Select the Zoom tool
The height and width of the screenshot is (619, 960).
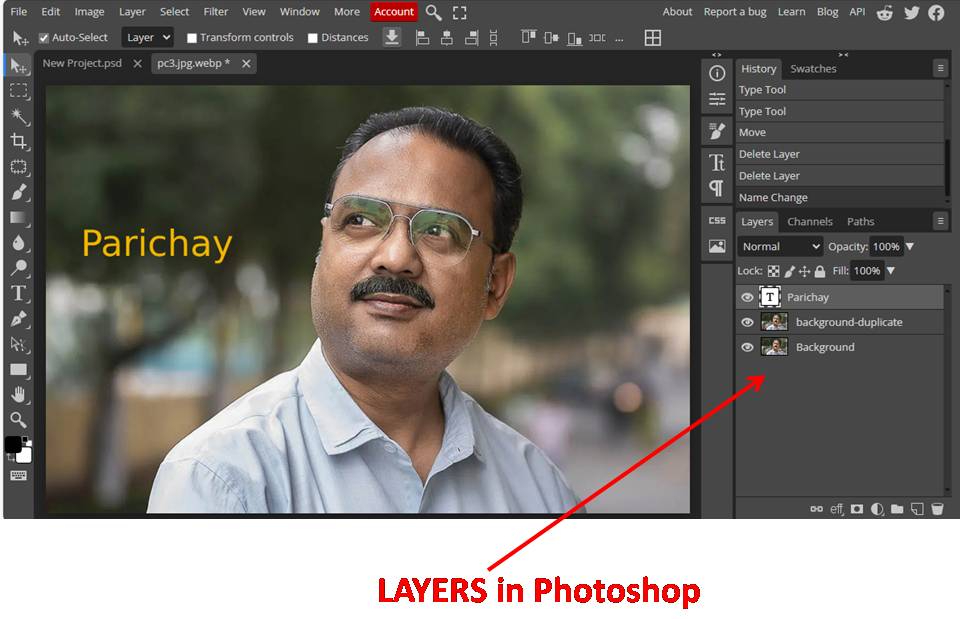coord(19,420)
